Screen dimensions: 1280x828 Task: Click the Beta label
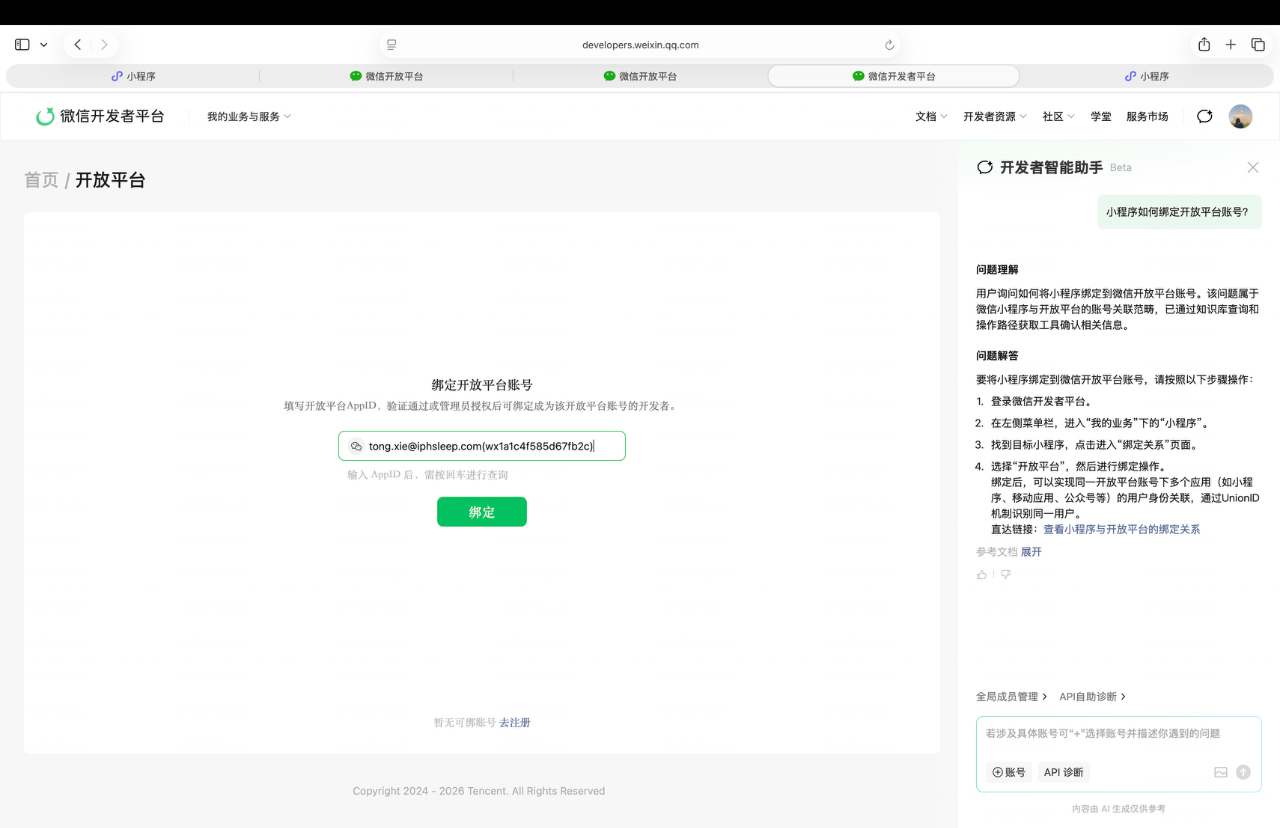pyautogui.click(x=1121, y=168)
